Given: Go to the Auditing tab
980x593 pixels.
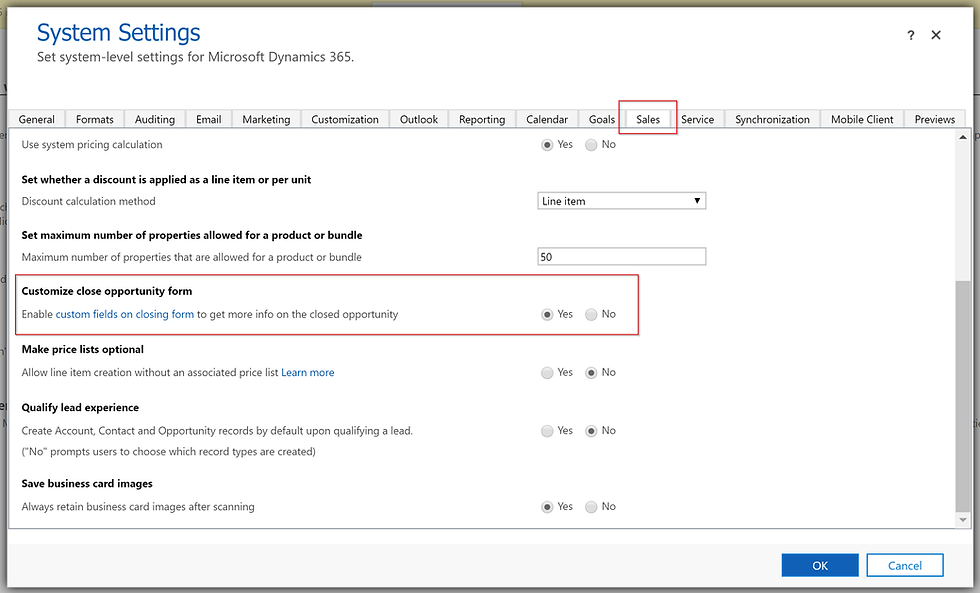Looking at the screenshot, I should (x=154, y=119).
